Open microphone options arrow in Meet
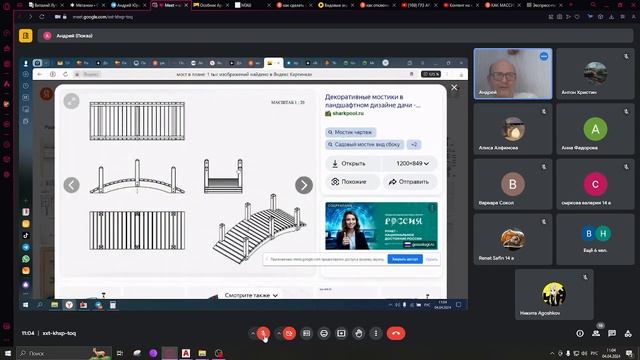640x360 pixels. pos(253,333)
